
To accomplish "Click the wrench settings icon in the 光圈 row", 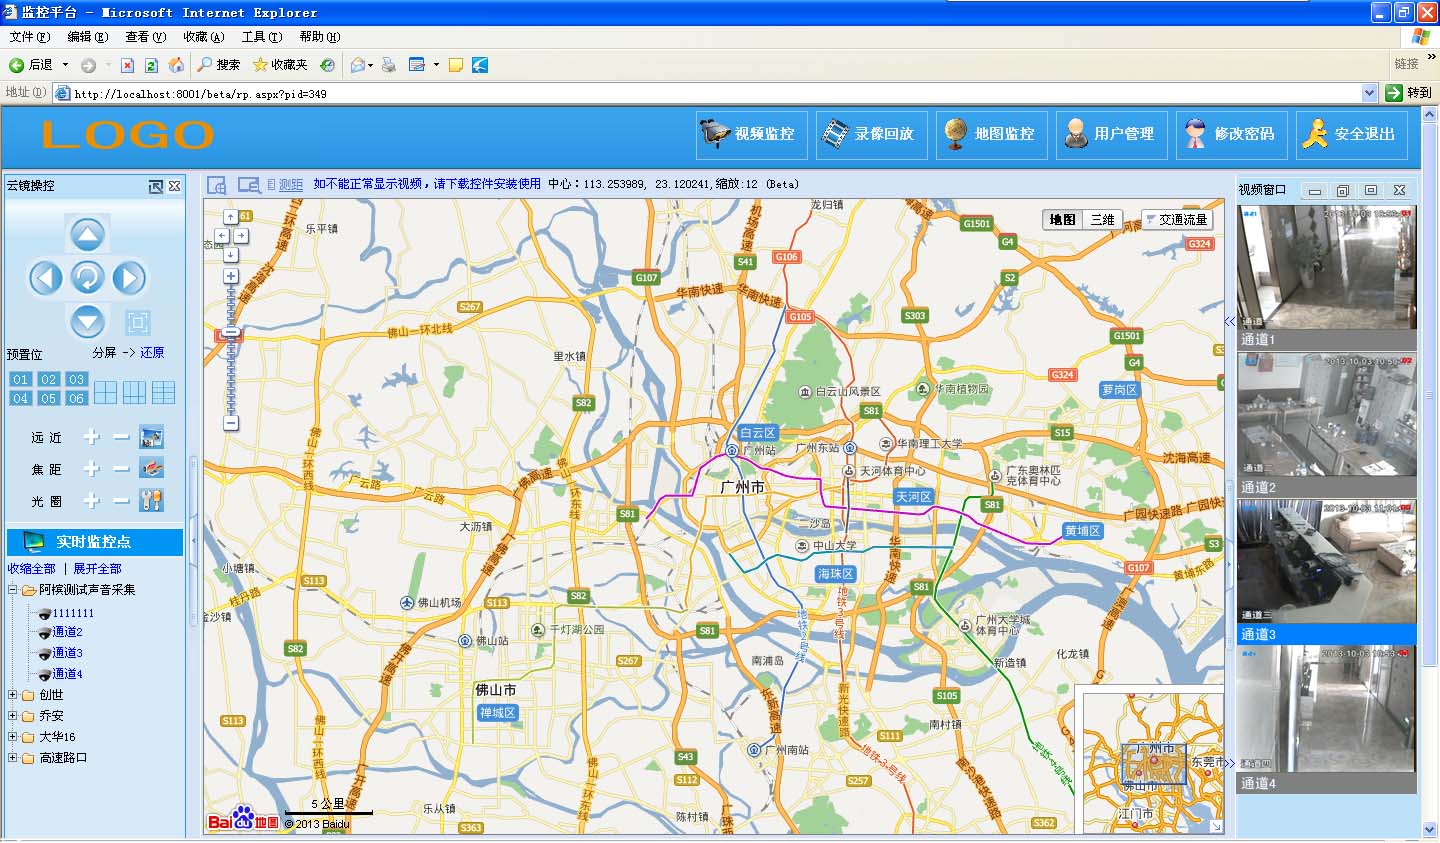I will (x=152, y=500).
